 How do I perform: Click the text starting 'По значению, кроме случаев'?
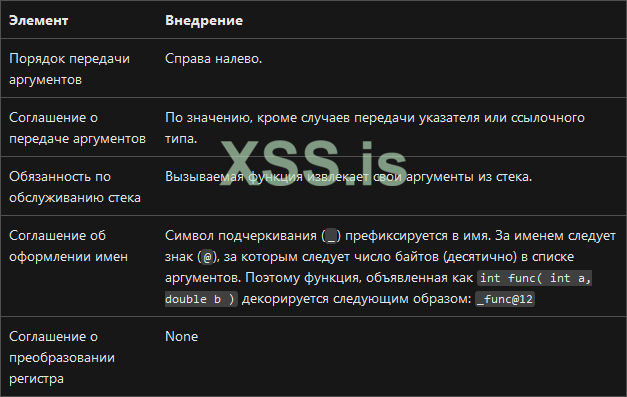[375, 128]
